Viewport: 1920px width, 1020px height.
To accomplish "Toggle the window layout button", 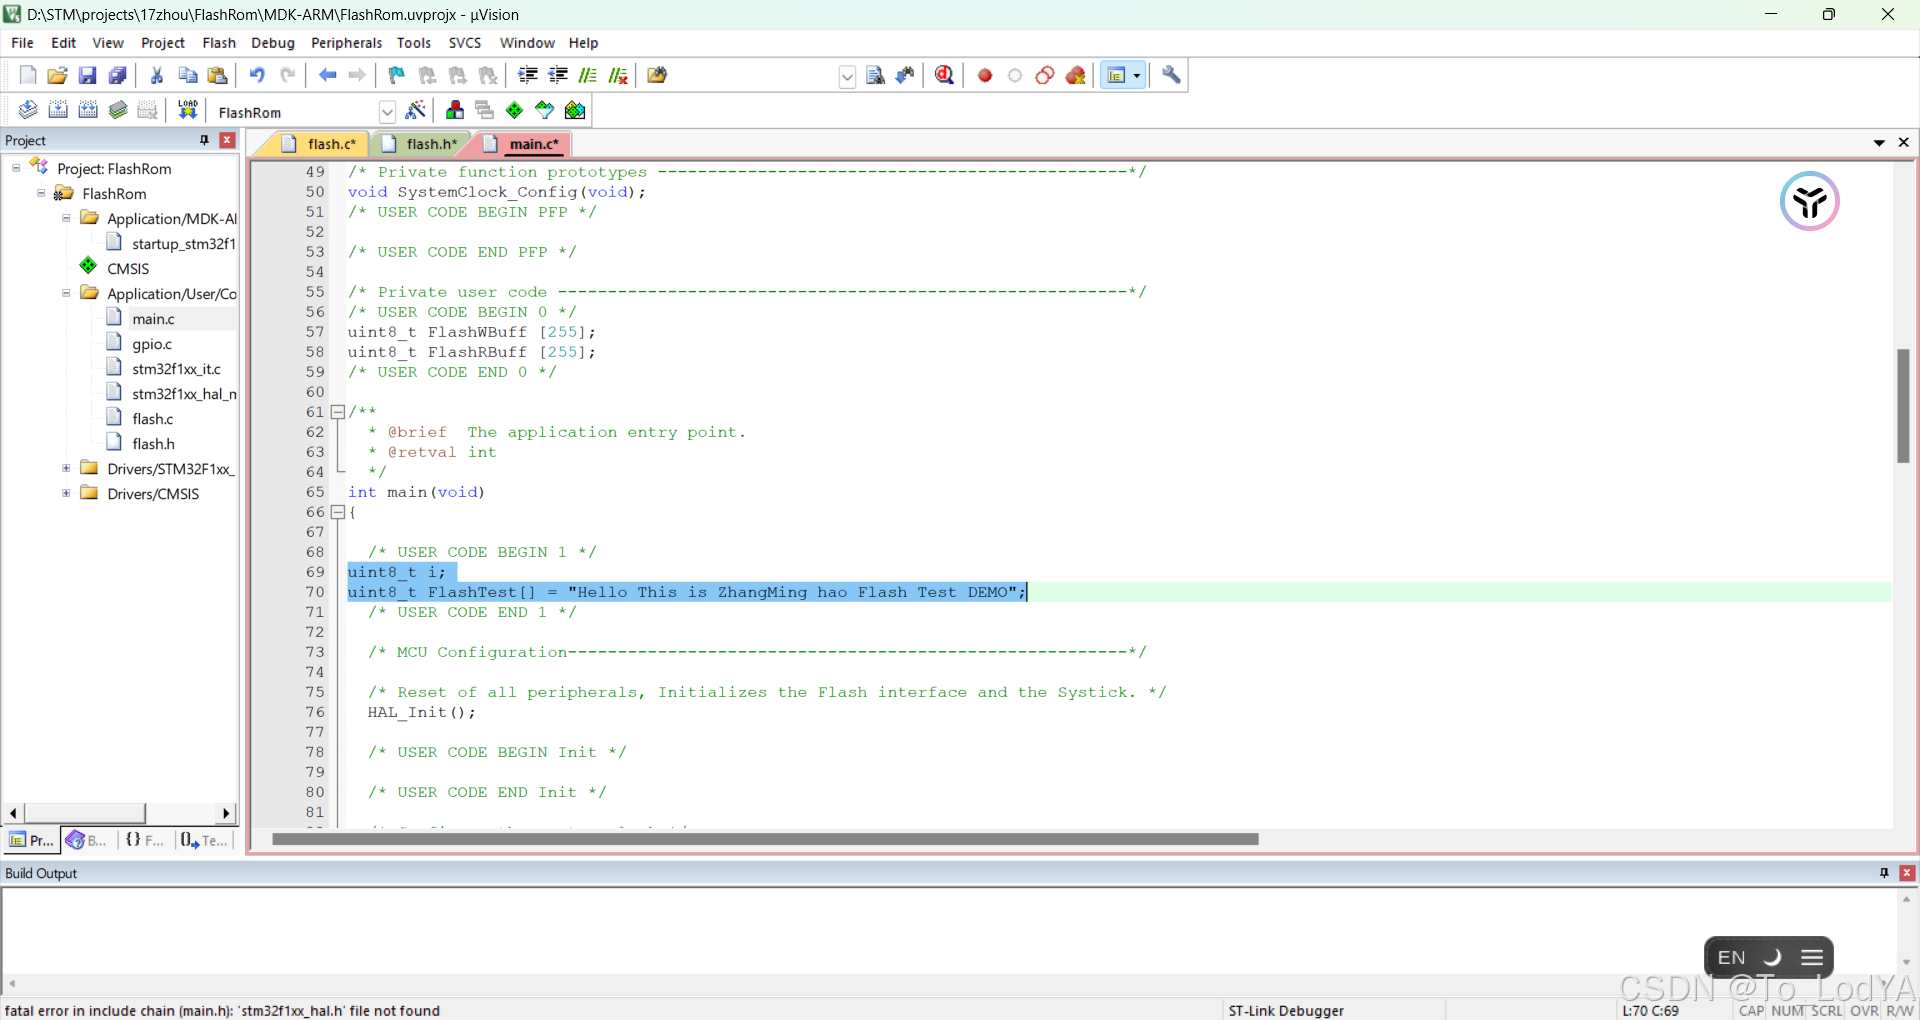I will (1116, 75).
